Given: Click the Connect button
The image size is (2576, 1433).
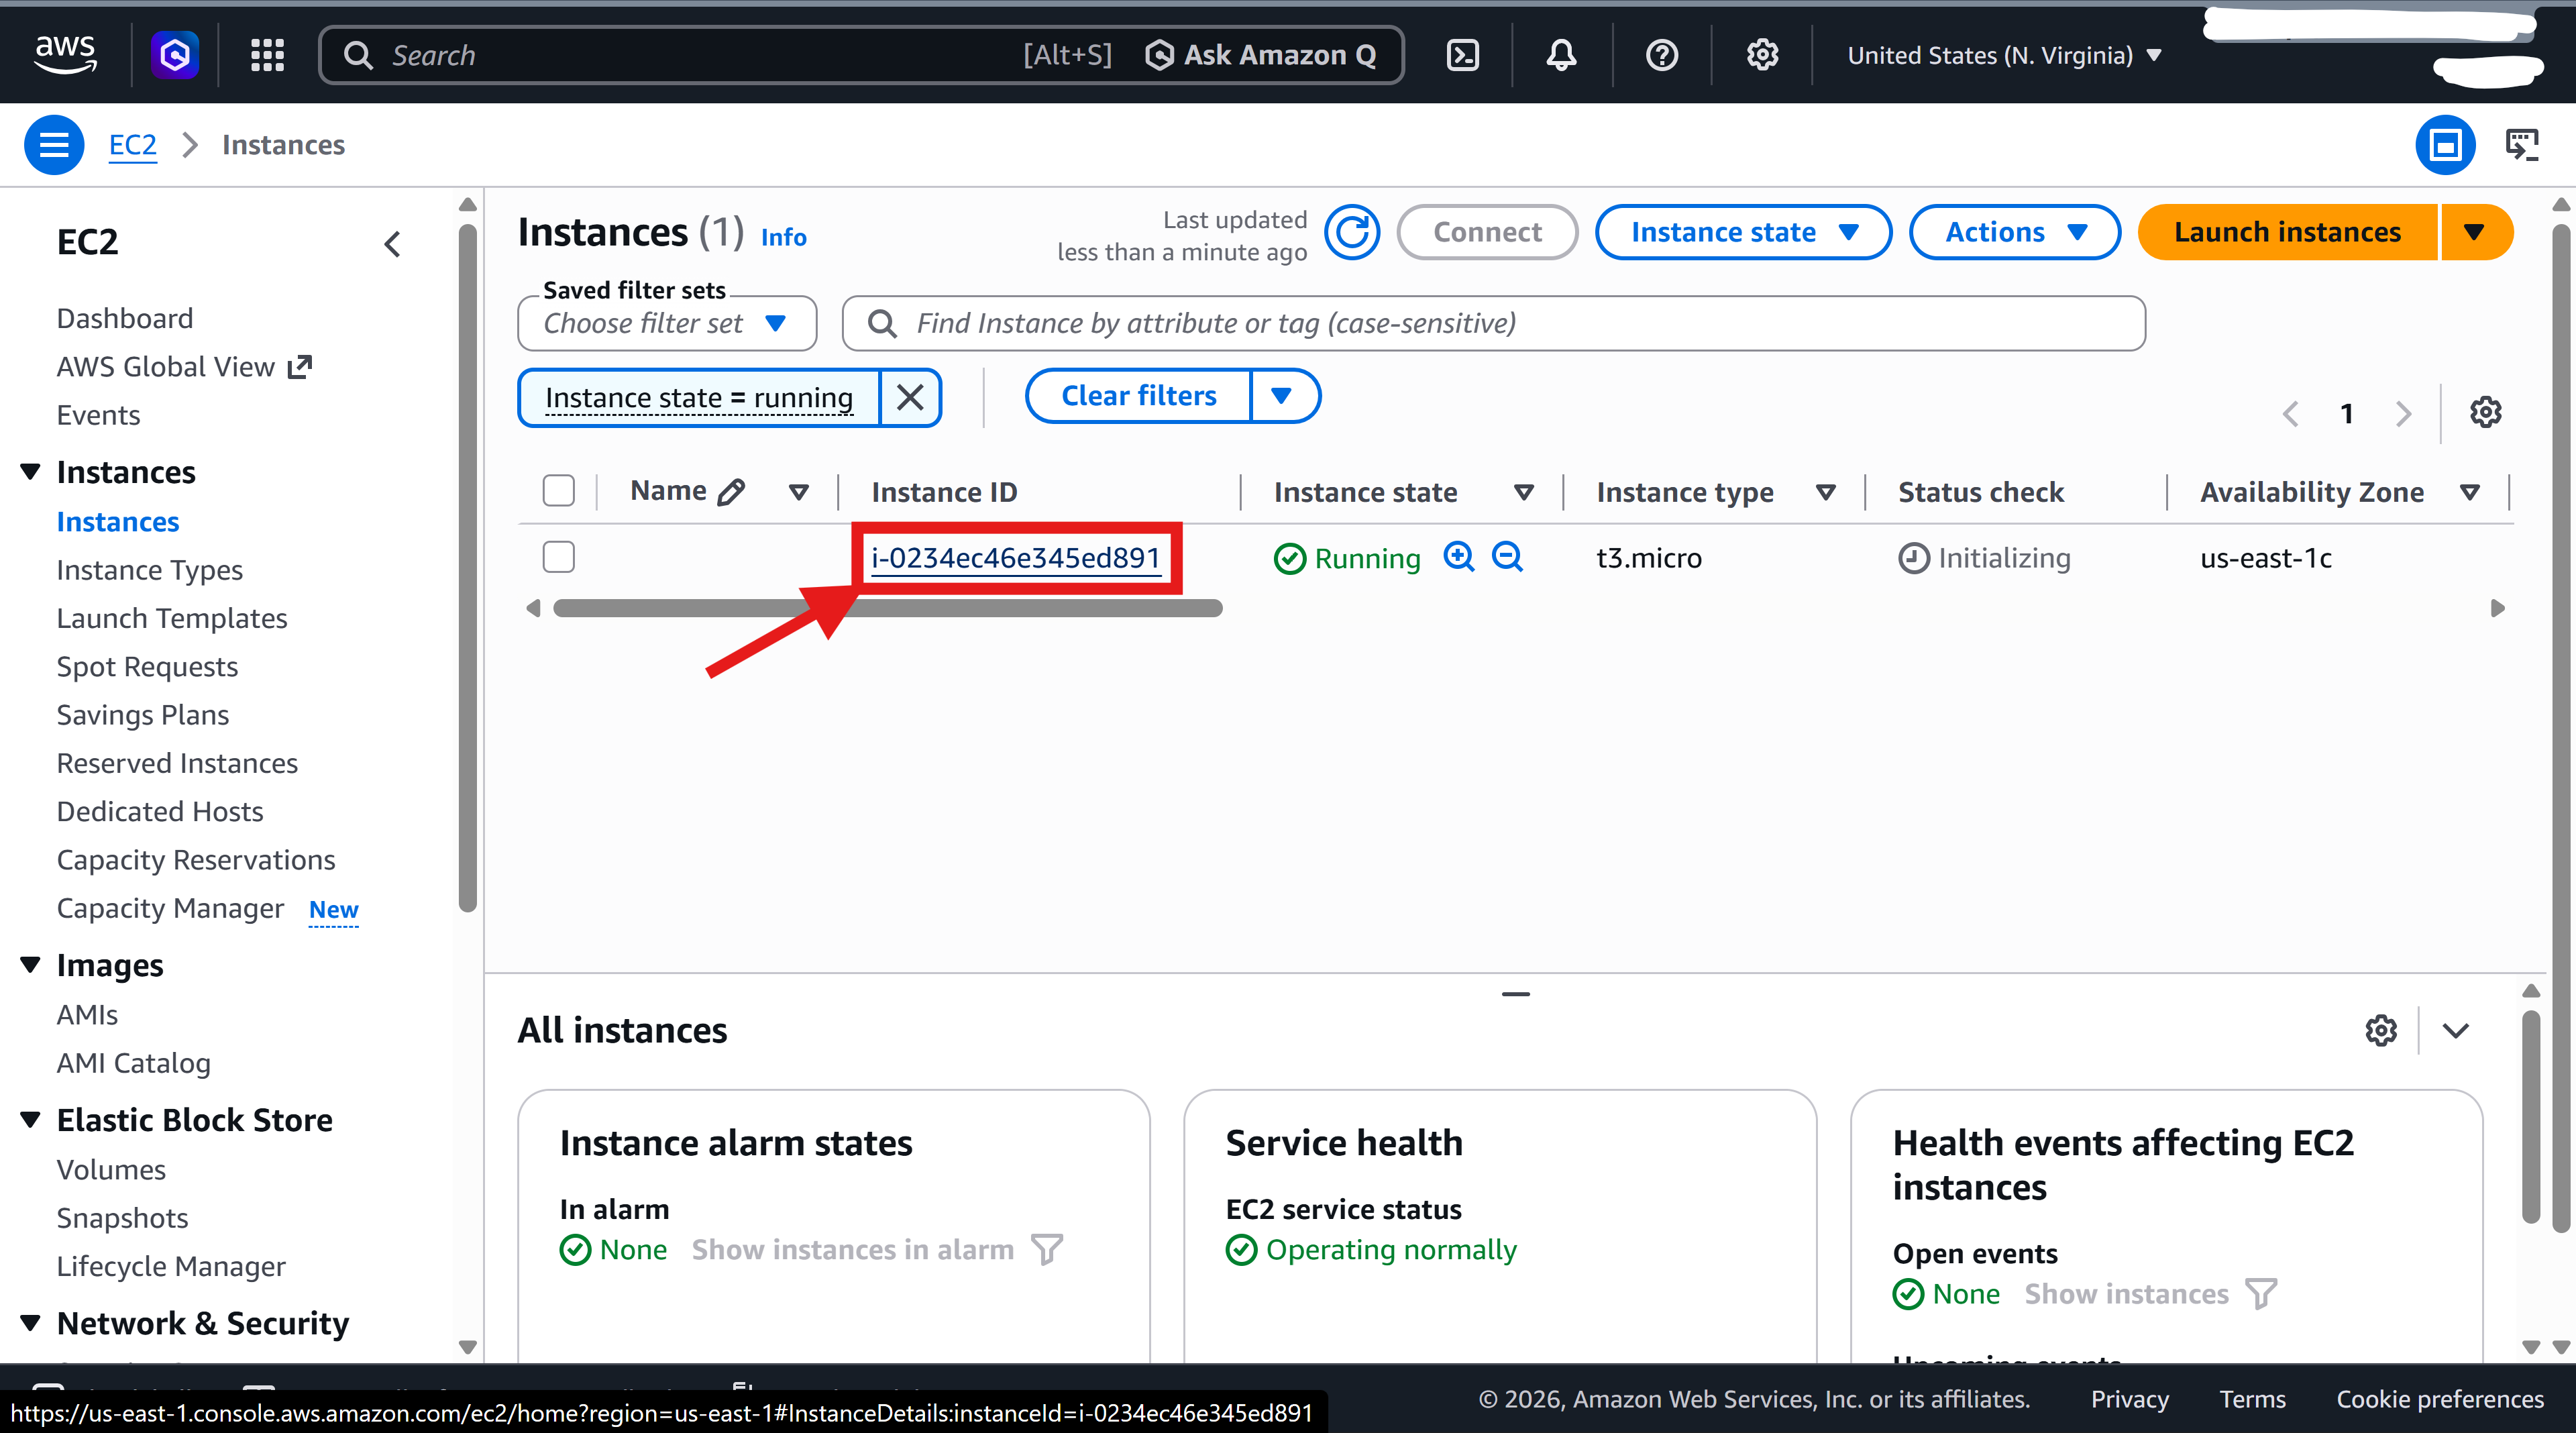Looking at the screenshot, I should (1487, 232).
